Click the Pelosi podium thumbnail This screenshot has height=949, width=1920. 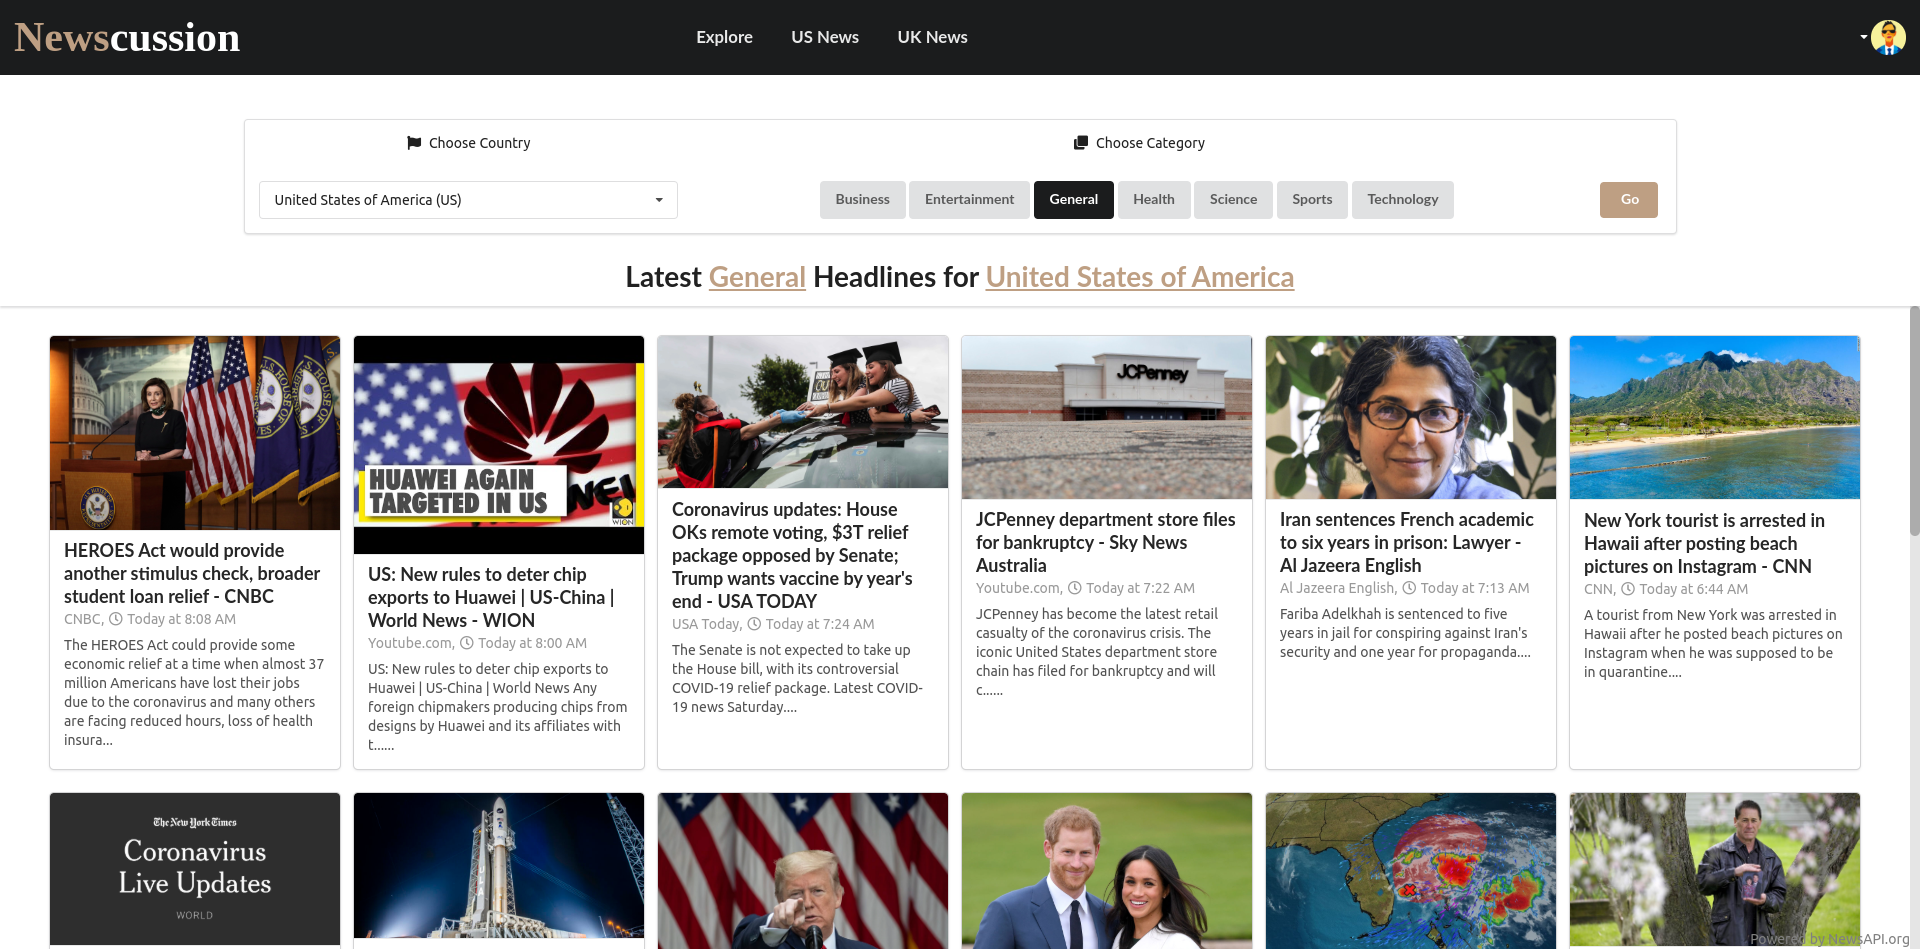195,433
